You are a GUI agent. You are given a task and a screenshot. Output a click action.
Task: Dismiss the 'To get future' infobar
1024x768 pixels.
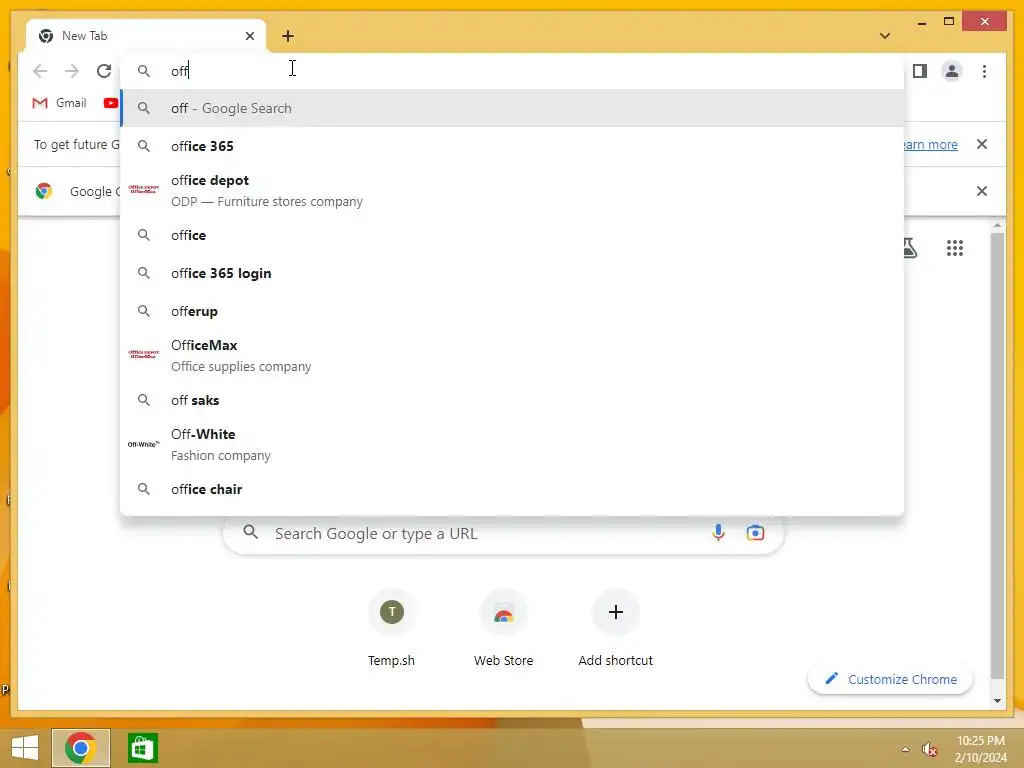click(x=982, y=144)
